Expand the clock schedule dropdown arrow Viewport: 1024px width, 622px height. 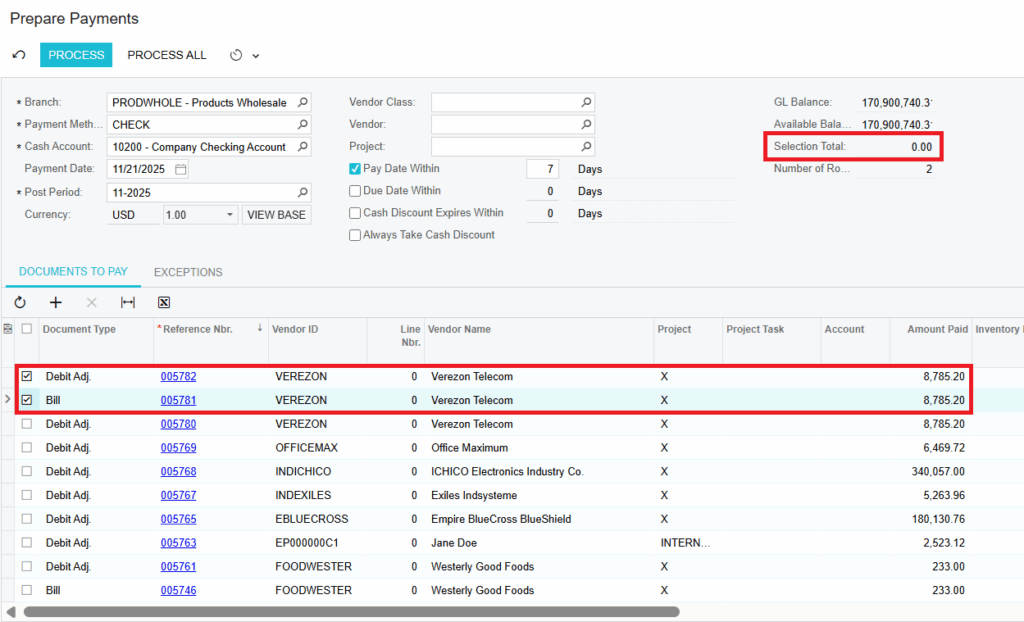(x=255, y=55)
